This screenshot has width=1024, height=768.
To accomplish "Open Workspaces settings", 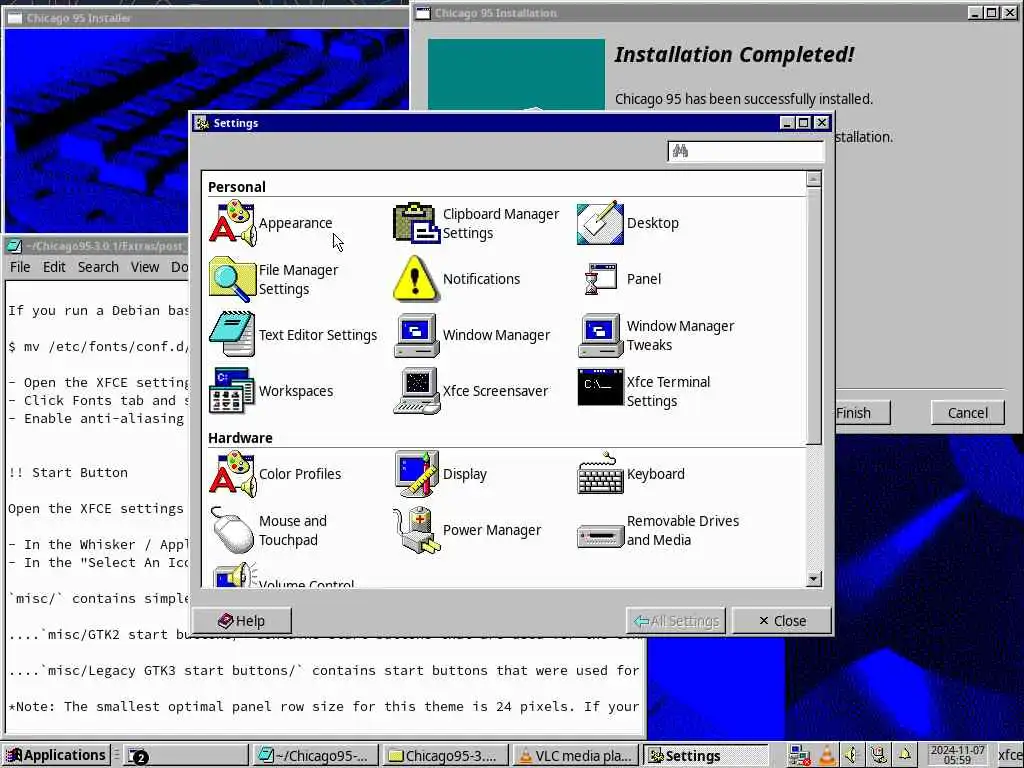I will pos(271,391).
